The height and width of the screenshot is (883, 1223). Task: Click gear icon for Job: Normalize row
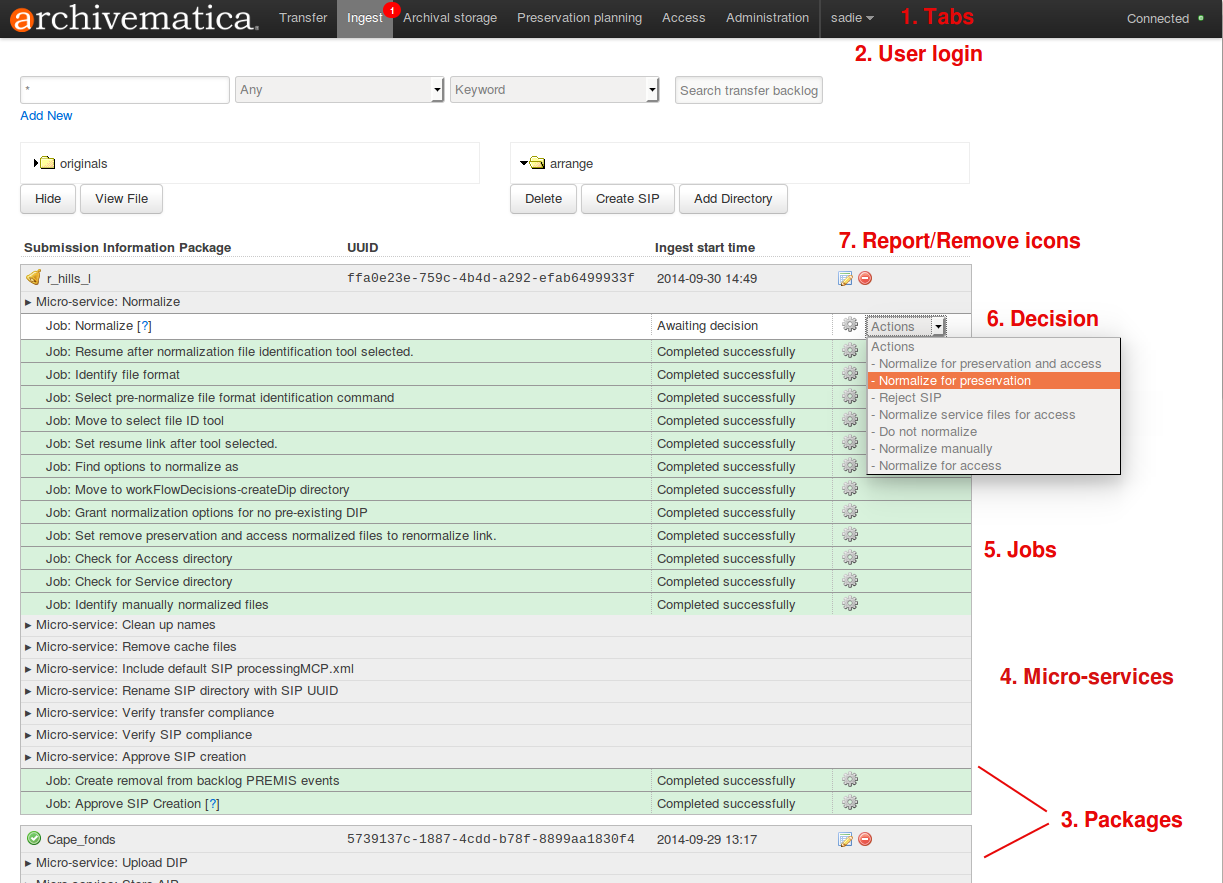pyautogui.click(x=850, y=325)
